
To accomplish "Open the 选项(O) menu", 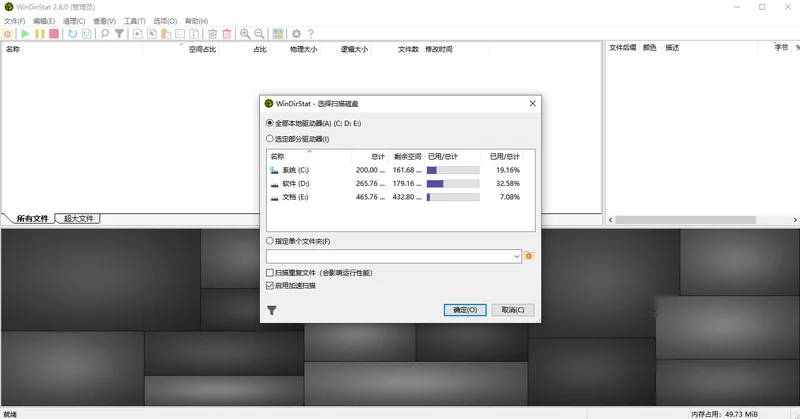I will (x=165, y=21).
